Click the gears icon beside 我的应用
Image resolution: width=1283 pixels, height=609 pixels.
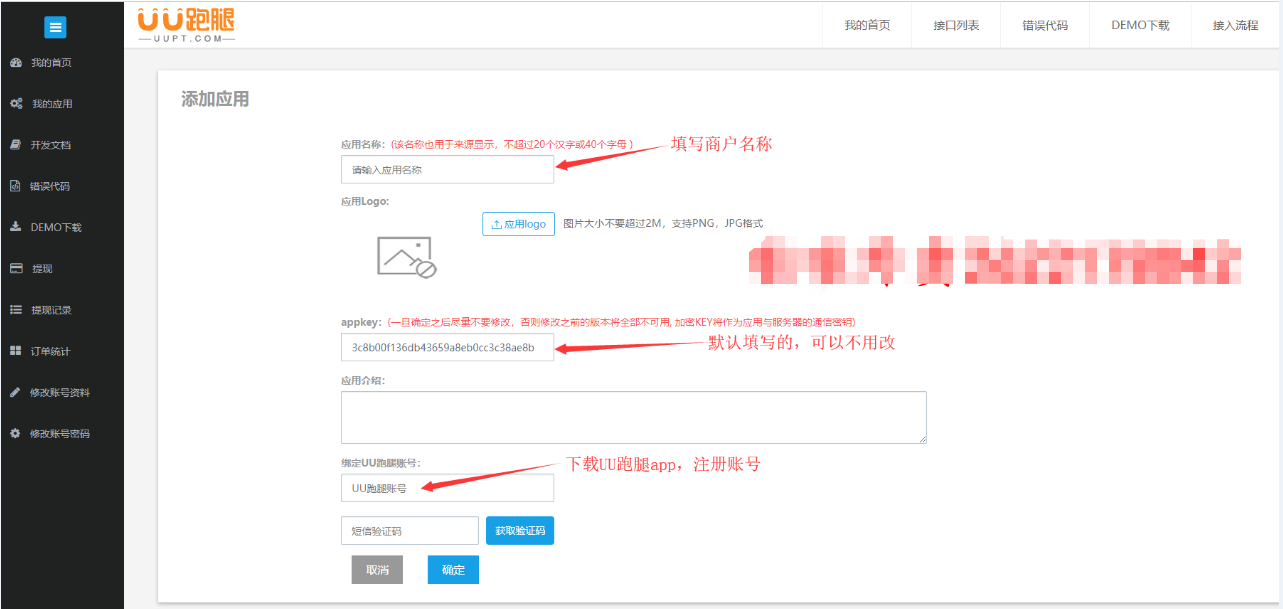(x=16, y=104)
